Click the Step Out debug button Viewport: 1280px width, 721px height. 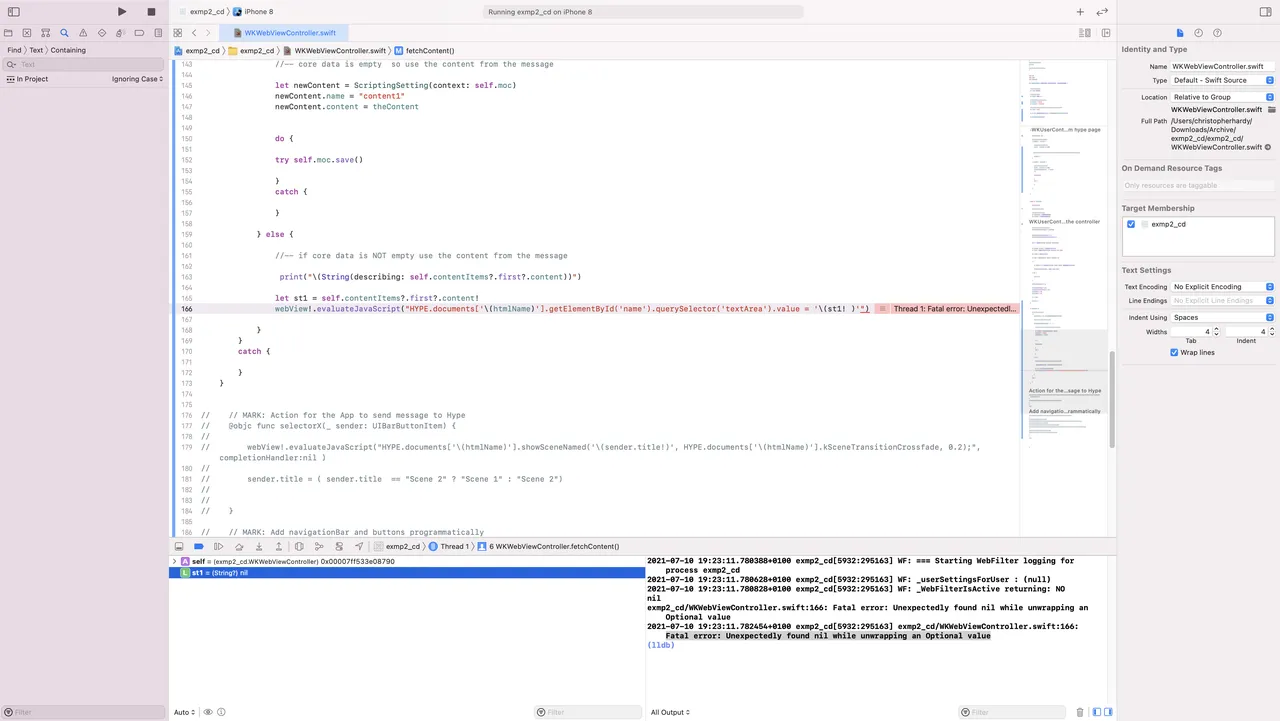pyautogui.click(x=279, y=547)
